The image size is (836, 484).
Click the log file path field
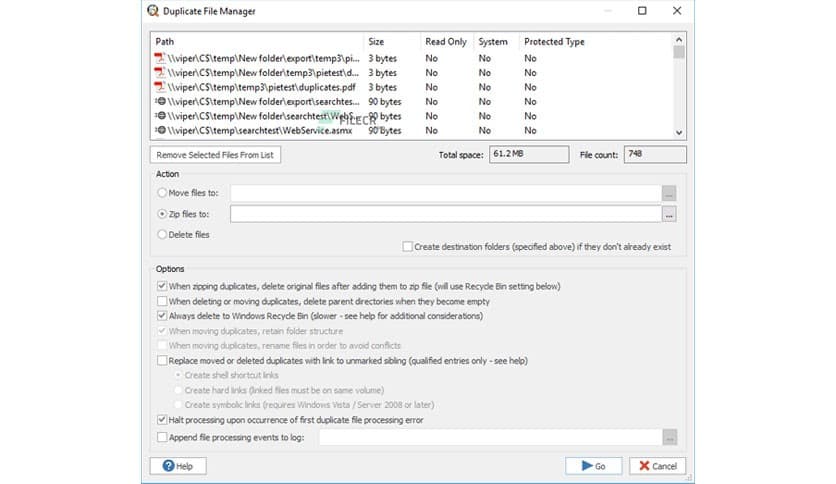point(491,438)
